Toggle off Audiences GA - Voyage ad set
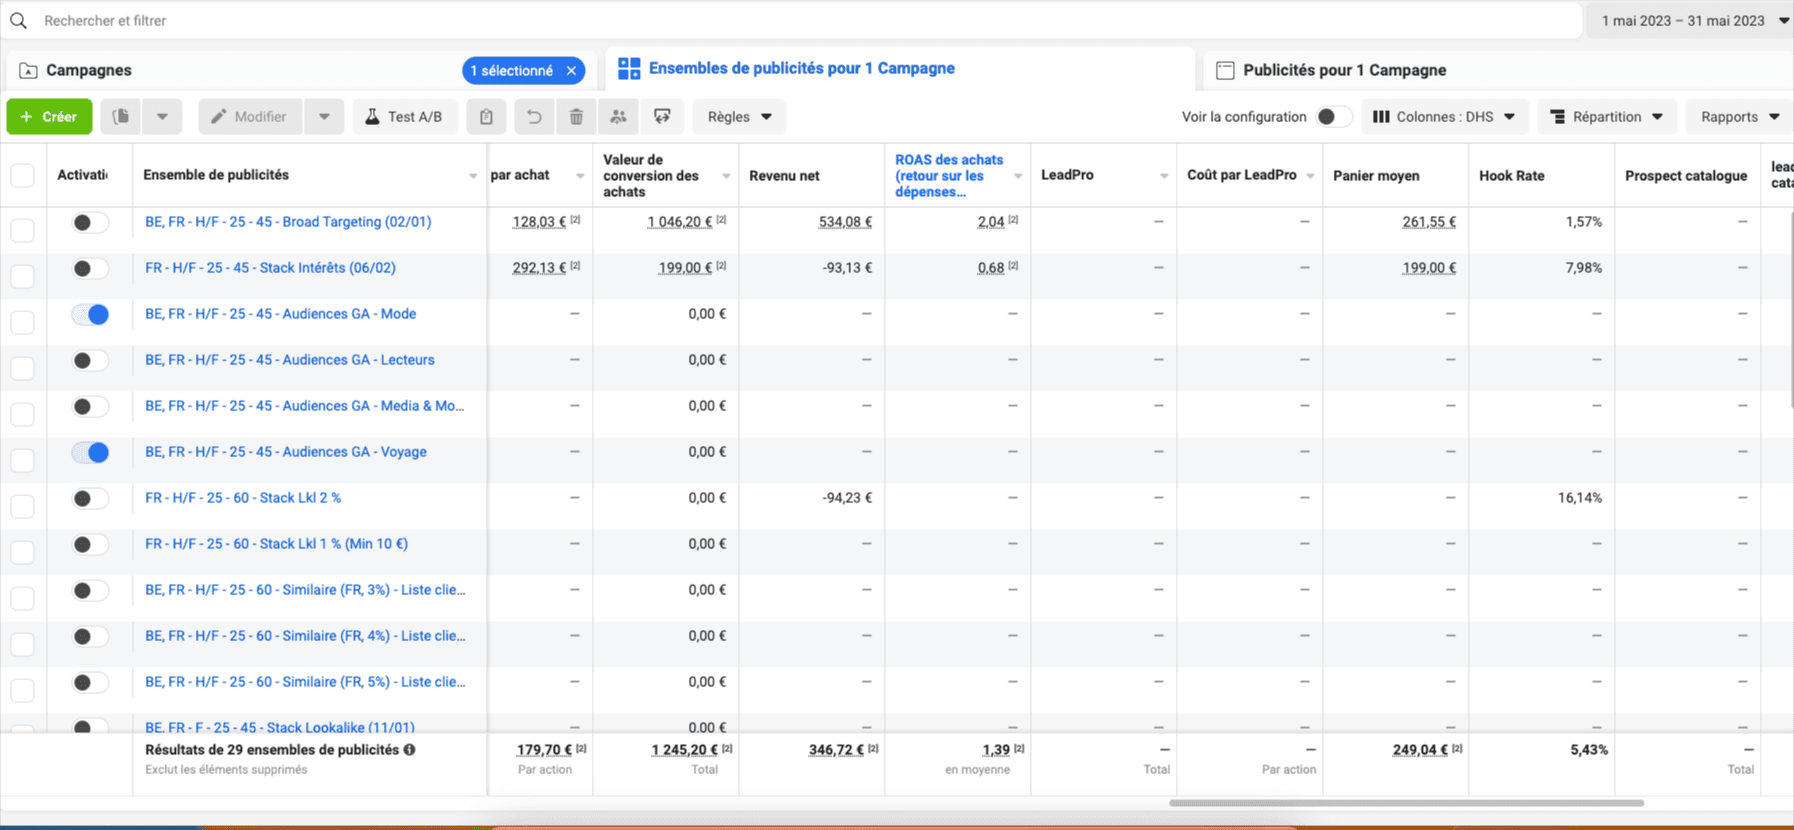This screenshot has width=1794, height=830. click(x=90, y=452)
